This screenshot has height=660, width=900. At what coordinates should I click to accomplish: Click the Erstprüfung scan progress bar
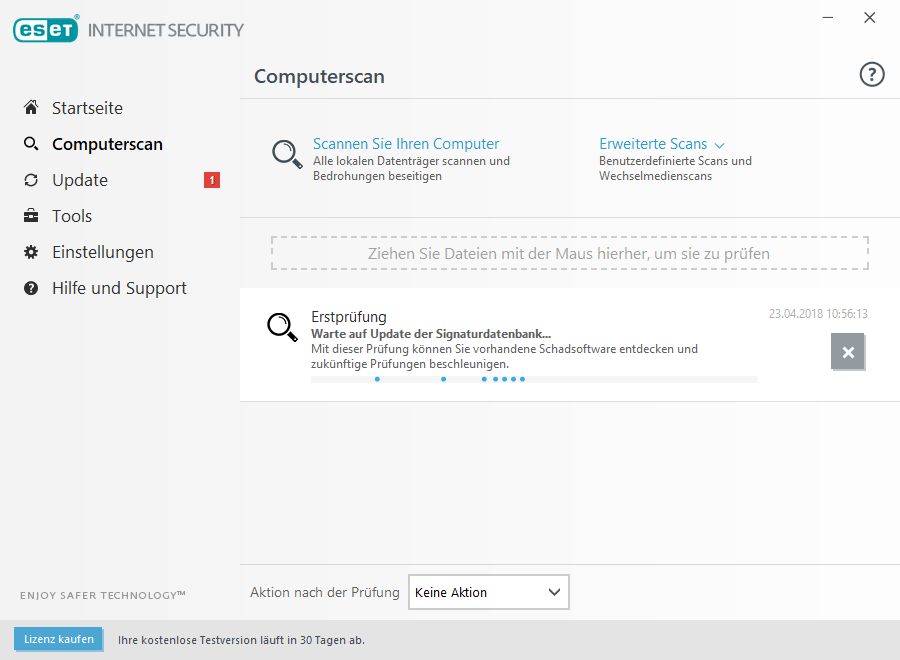coord(534,379)
